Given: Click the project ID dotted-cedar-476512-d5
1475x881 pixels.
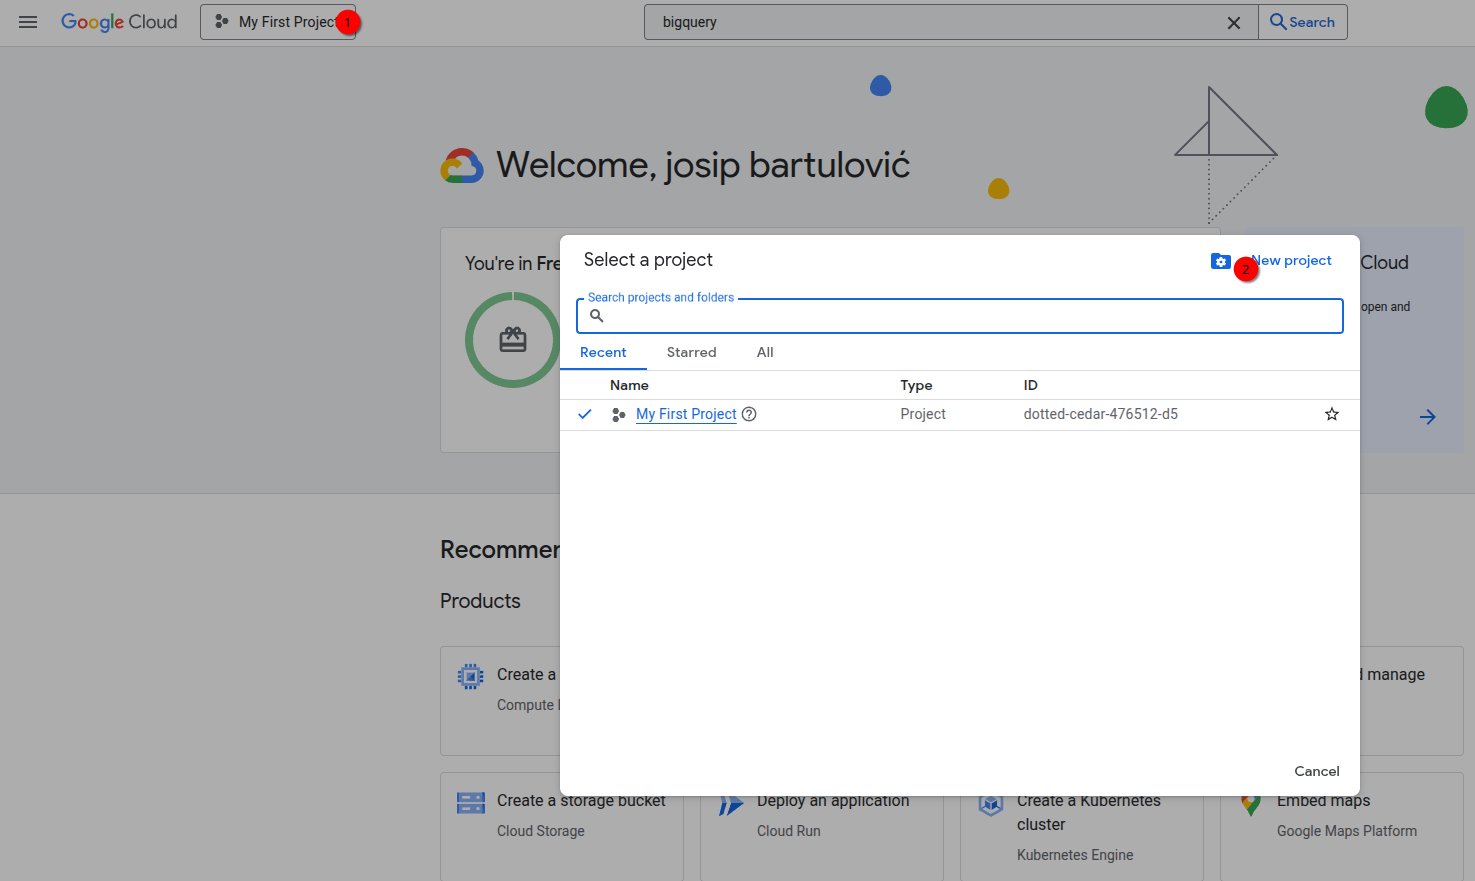Looking at the screenshot, I should coord(1100,414).
